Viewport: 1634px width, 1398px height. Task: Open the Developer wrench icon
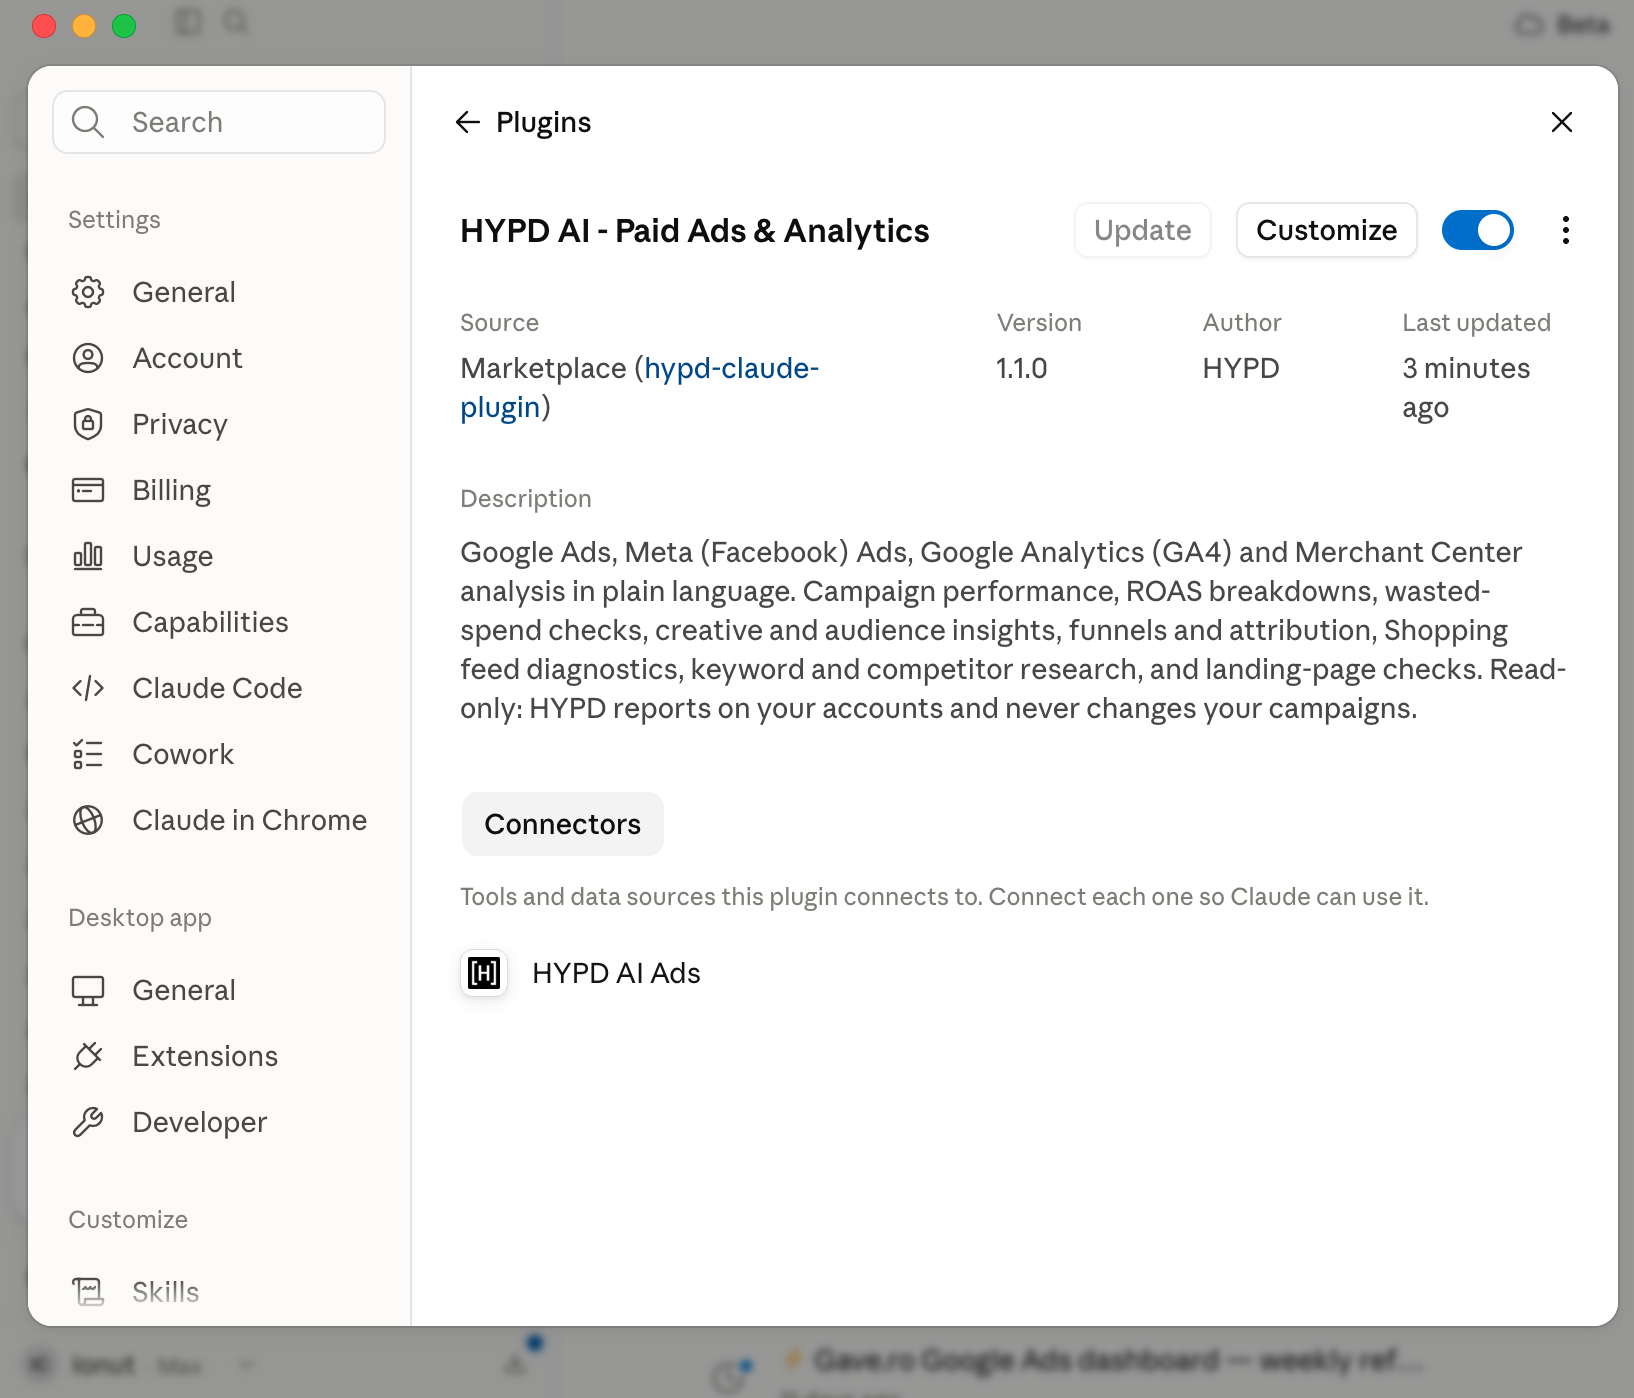point(88,1122)
